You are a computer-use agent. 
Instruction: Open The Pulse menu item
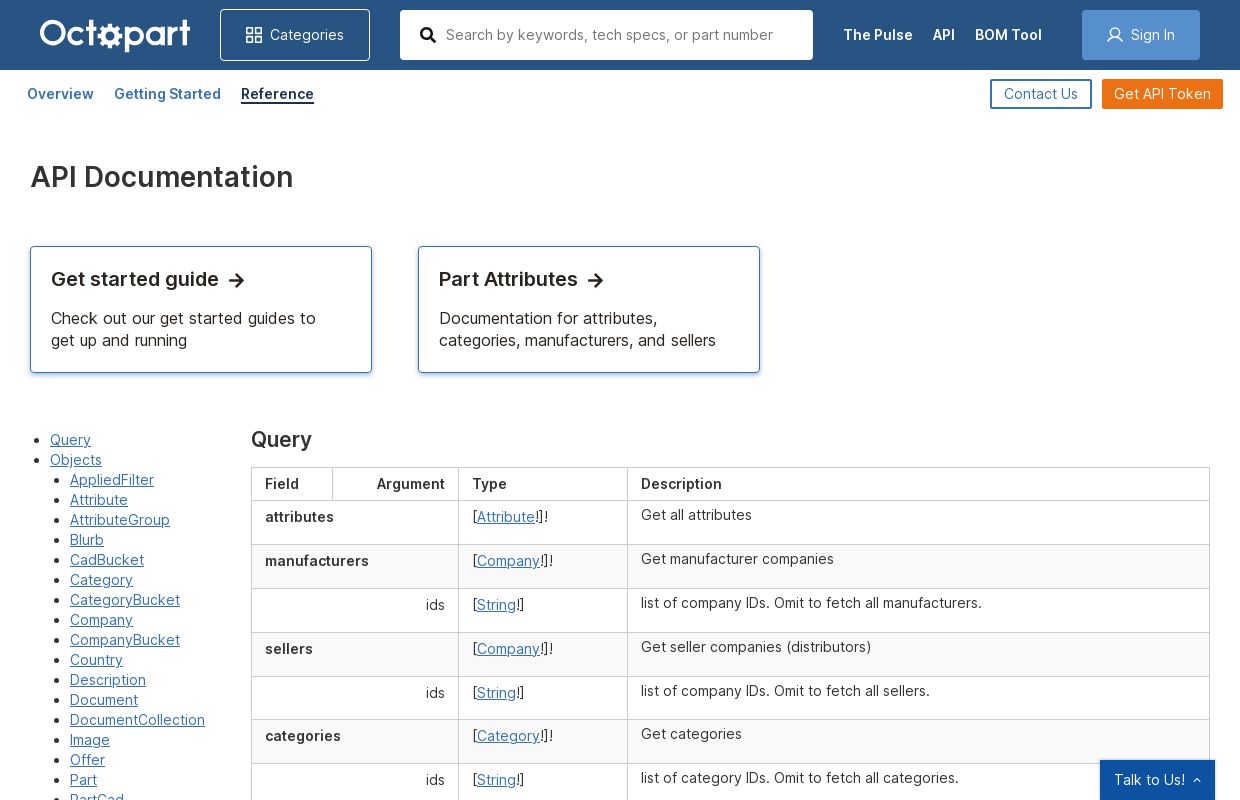(878, 35)
